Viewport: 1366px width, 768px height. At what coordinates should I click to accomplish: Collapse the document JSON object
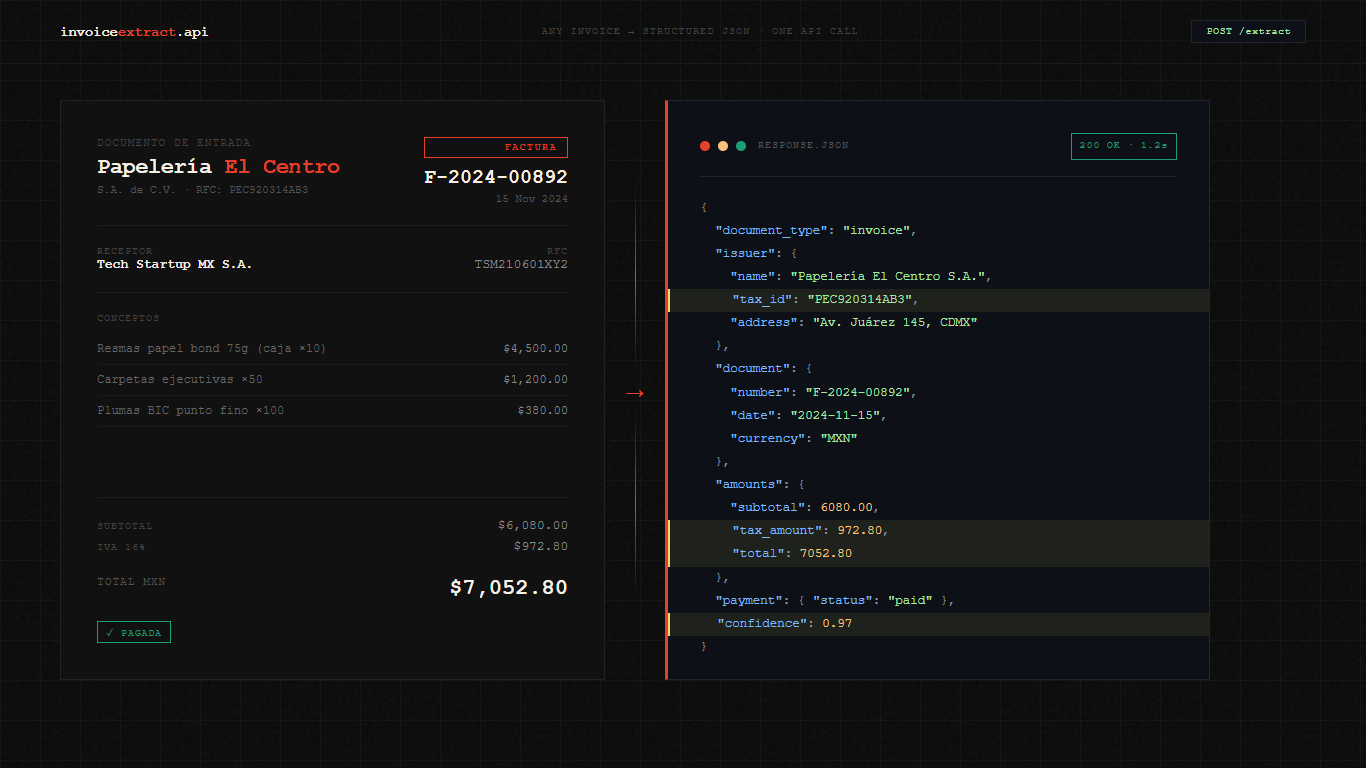coord(758,368)
